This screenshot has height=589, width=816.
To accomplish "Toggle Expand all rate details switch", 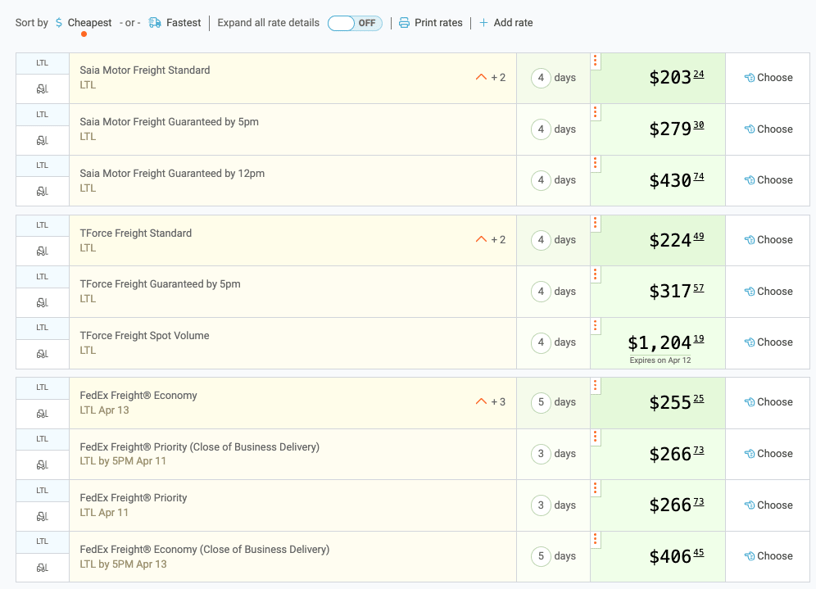I will click(355, 23).
